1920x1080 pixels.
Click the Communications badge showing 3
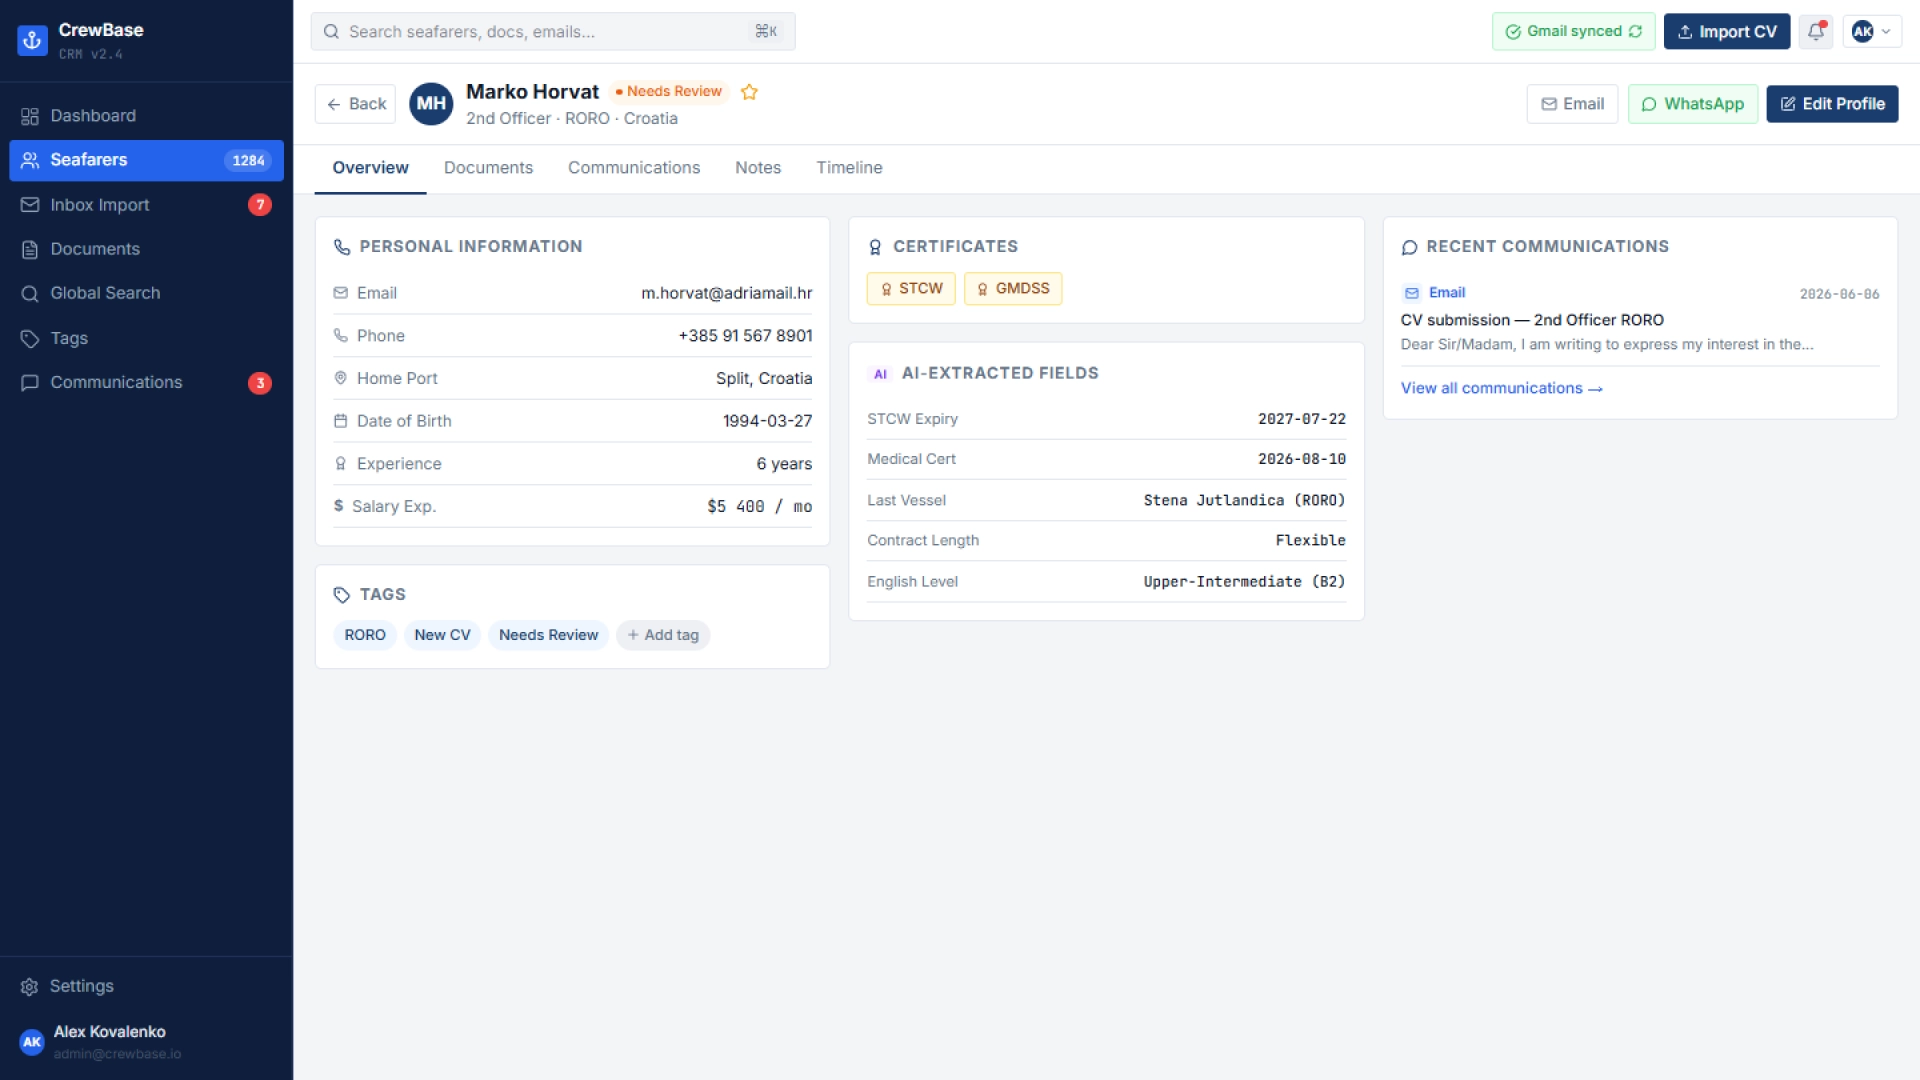tap(260, 383)
